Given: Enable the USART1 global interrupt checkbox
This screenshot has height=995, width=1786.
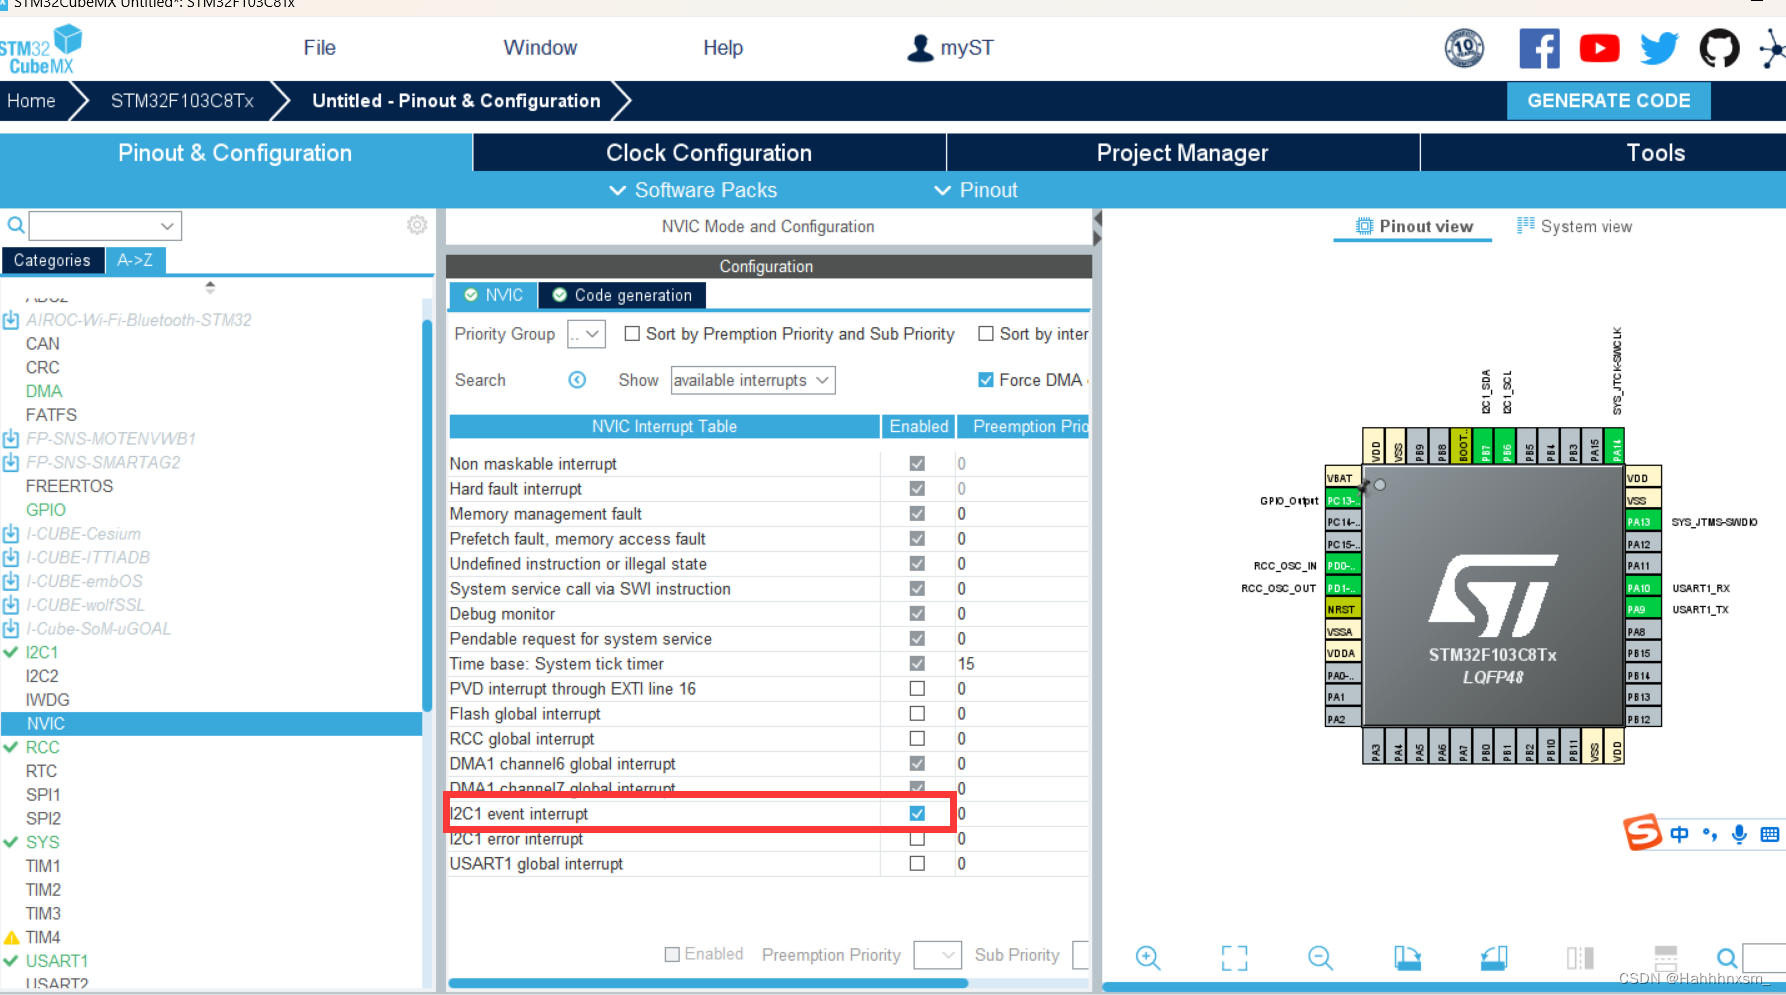Looking at the screenshot, I should click(917, 863).
